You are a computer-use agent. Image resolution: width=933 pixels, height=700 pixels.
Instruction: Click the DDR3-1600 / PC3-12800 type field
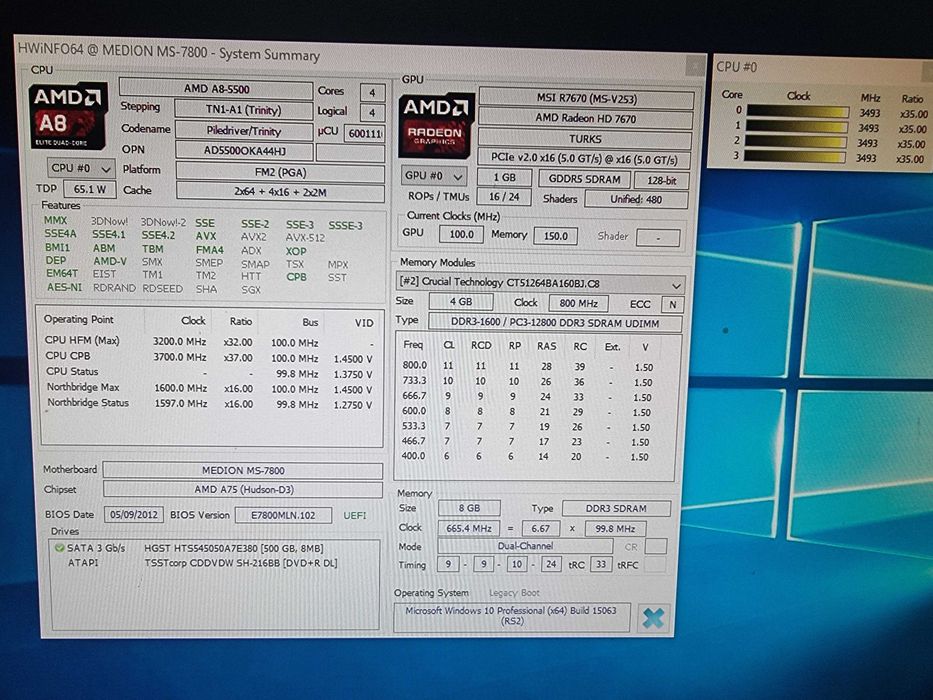point(555,323)
